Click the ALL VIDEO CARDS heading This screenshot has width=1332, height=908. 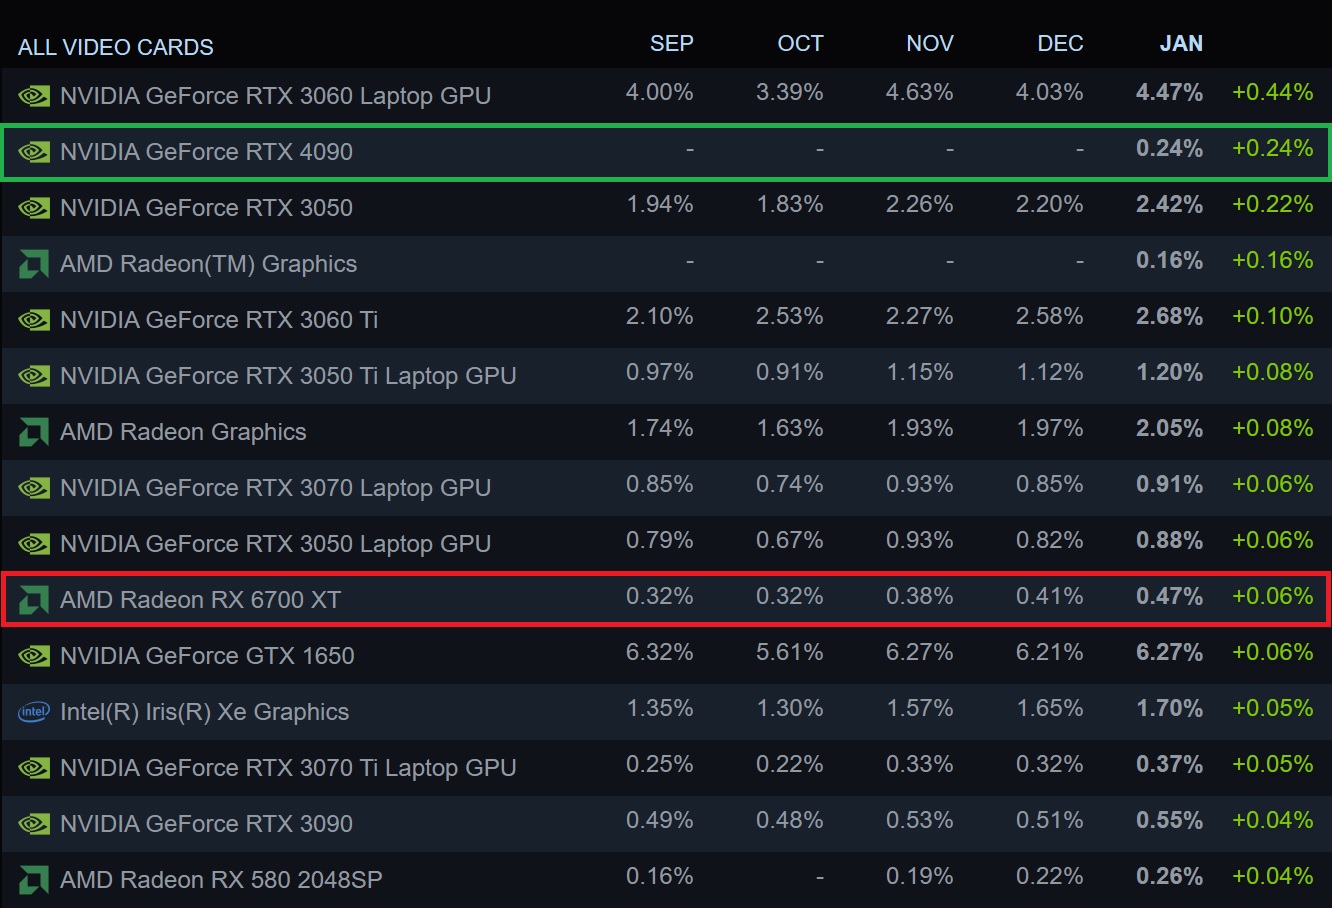[x=116, y=47]
